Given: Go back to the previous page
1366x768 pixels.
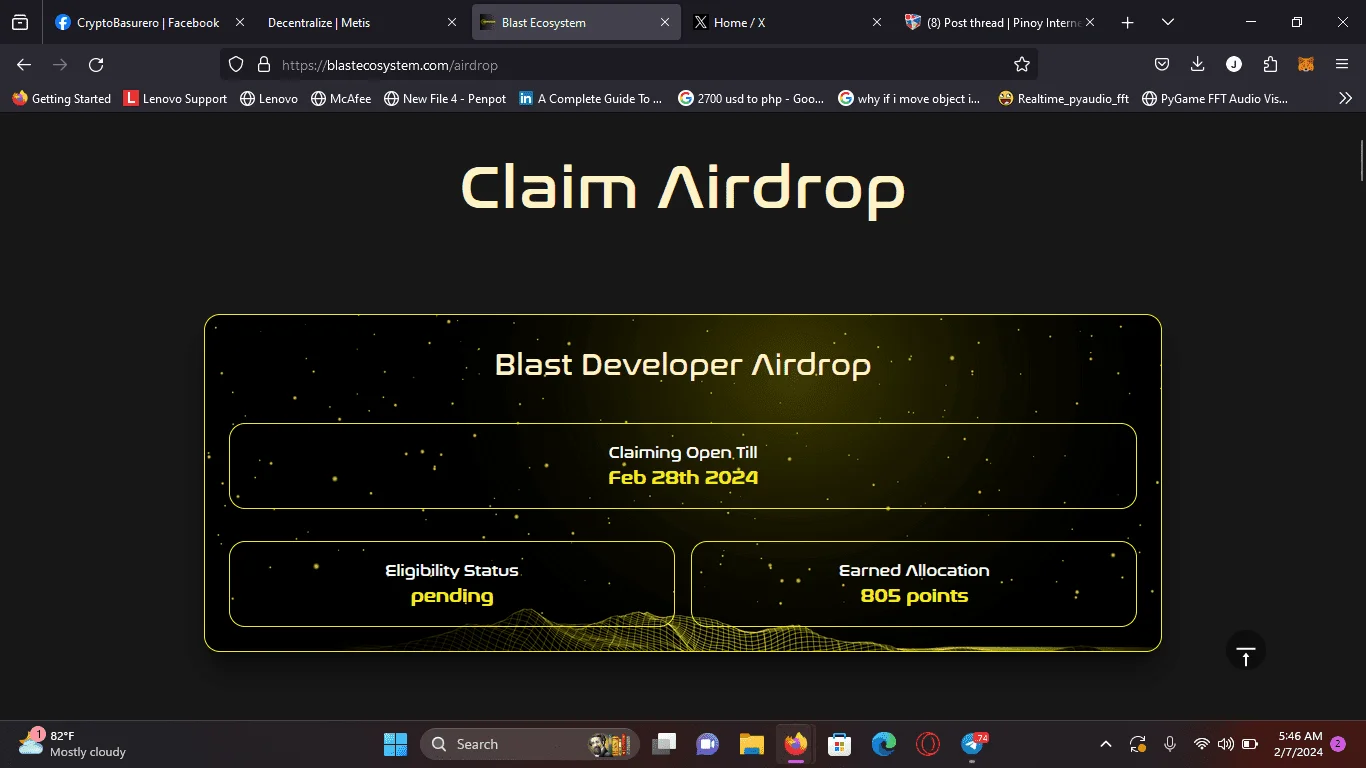Looking at the screenshot, I should 24,64.
